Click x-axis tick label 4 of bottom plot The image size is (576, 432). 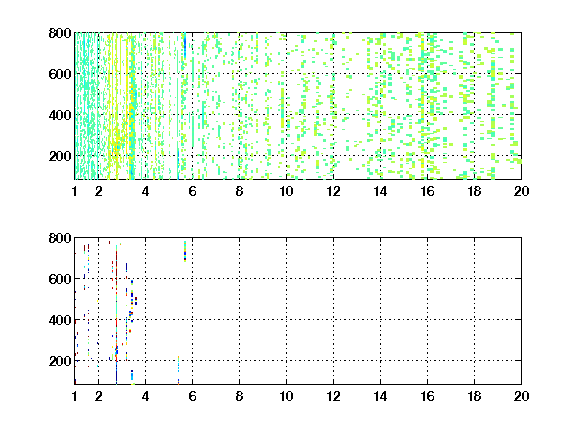(145, 396)
